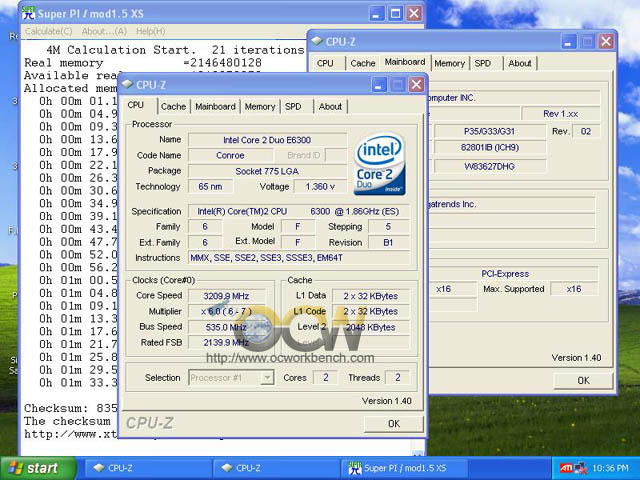Screen dimensions: 640x480
Task: Click the sensor value 'W83627DHG'
Action: [x=490, y=166]
